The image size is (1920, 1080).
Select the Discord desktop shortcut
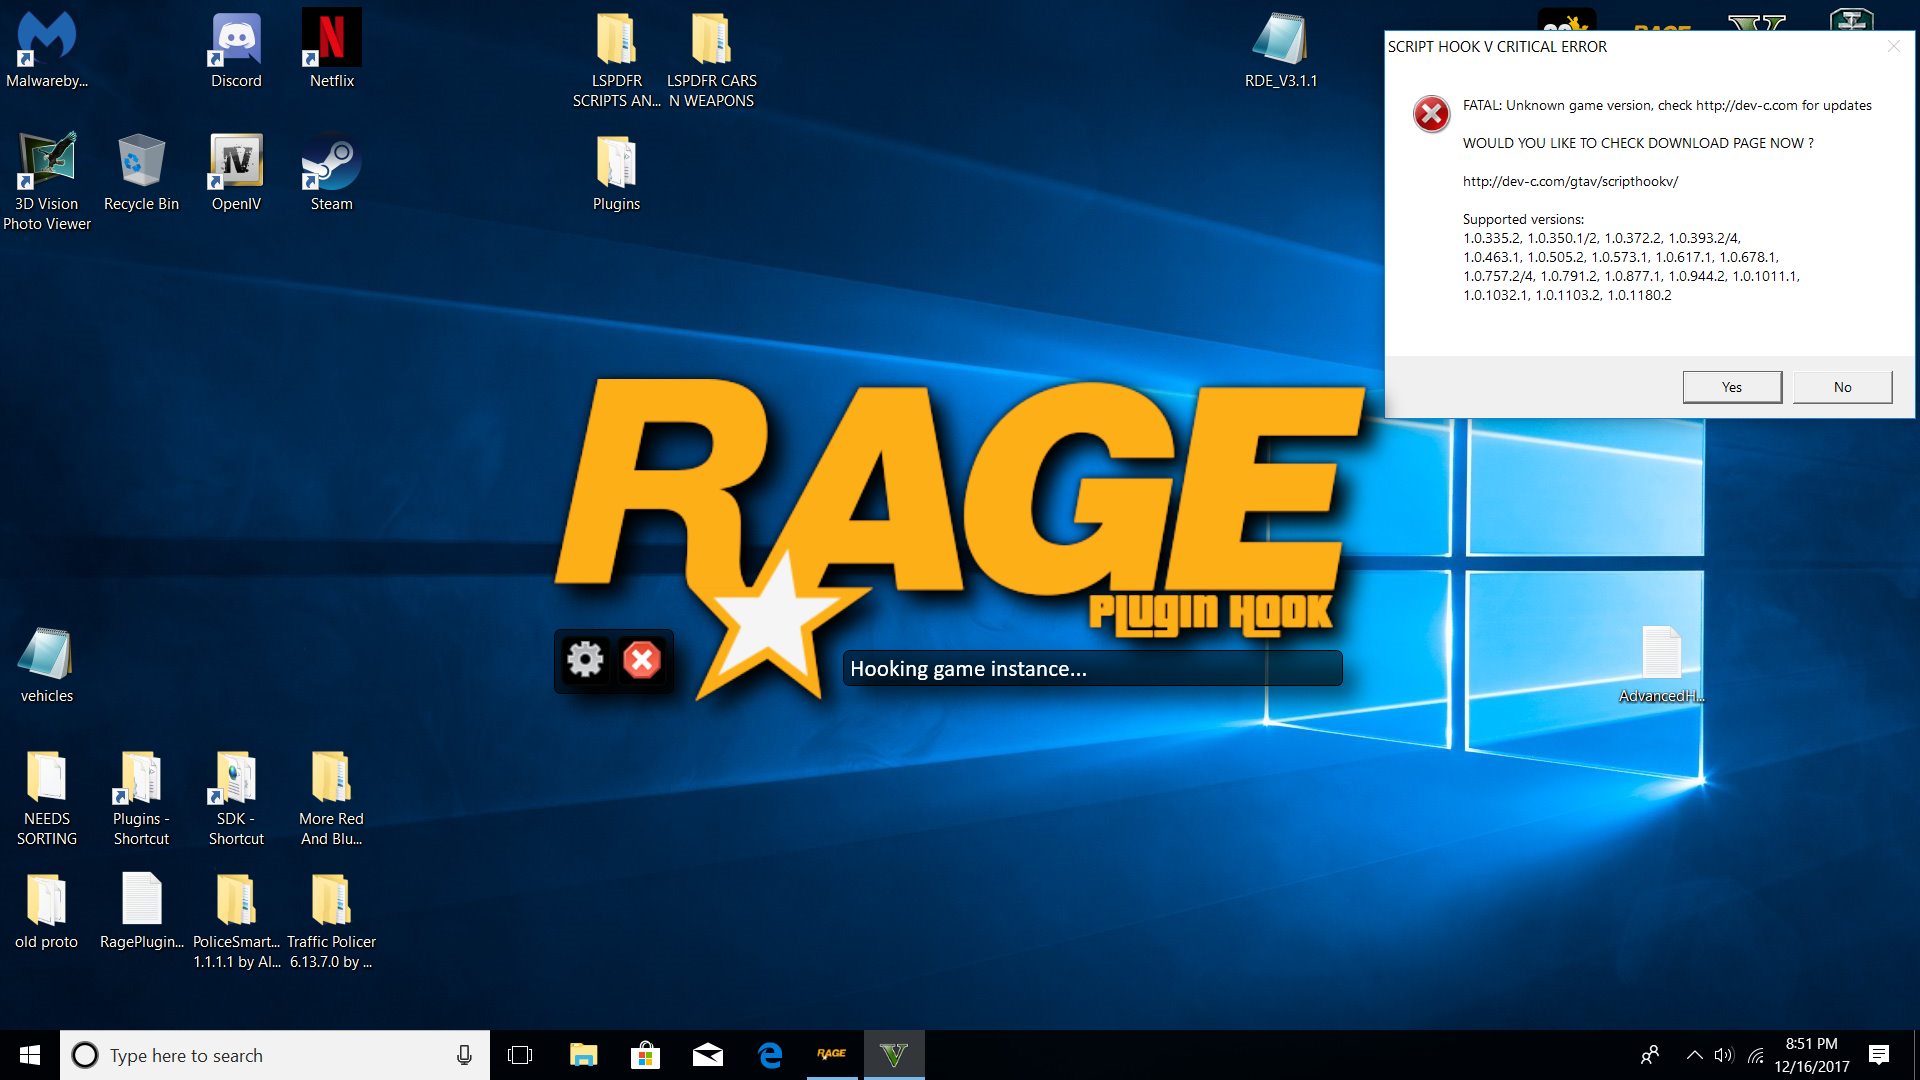[236, 40]
